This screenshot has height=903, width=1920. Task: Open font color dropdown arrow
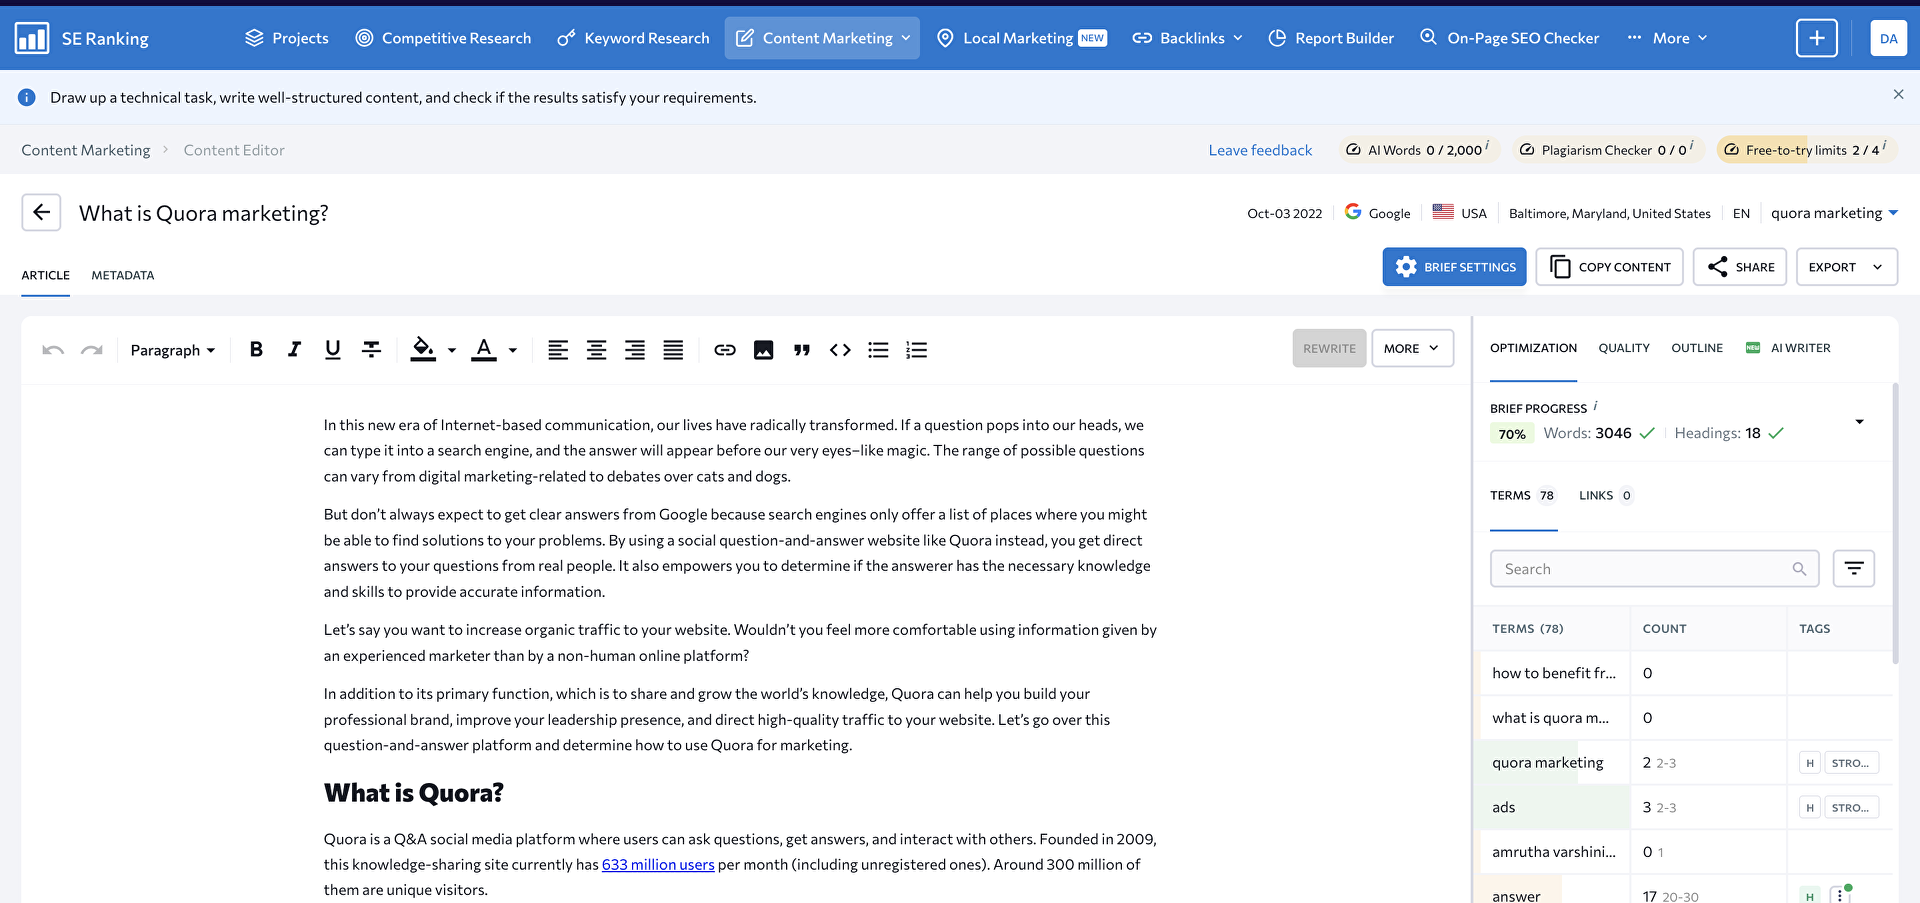(x=513, y=350)
